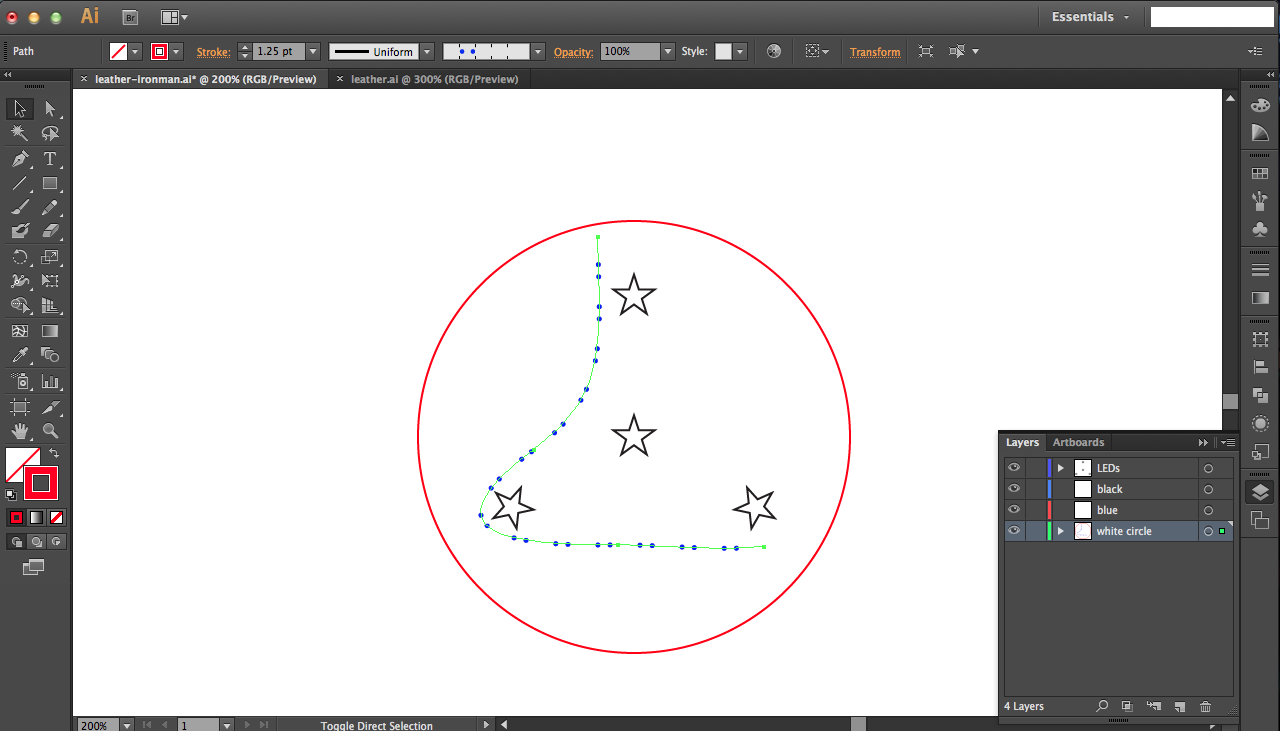The height and width of the screenshot is (731, 1280).
Task: Hide the LEDs layer
Action: (x=1013, y=467)
